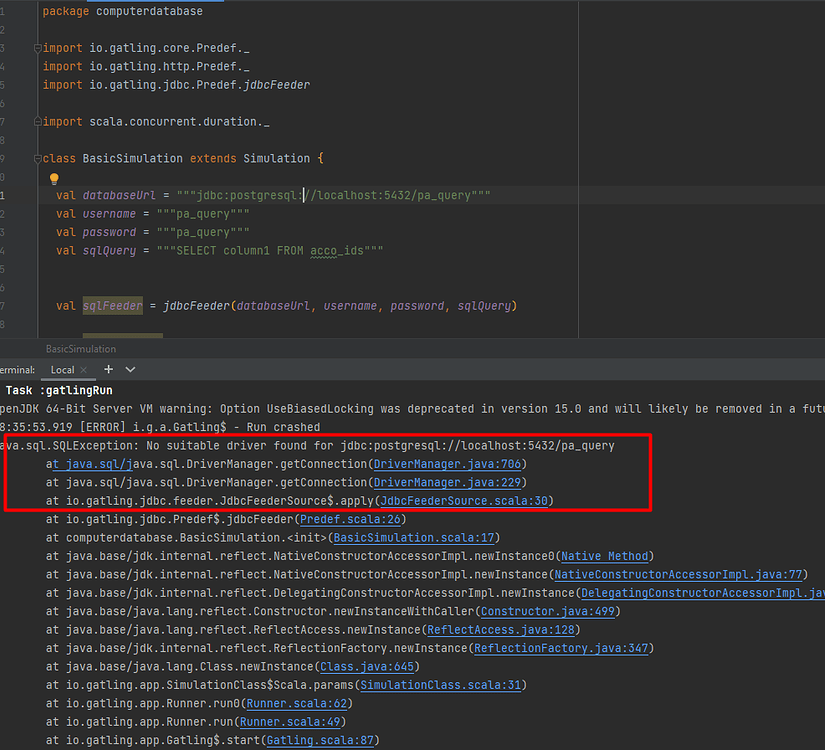Open the ReflectionFactory.java:347 link
825x750 pixels.
(x=562, y=648)
